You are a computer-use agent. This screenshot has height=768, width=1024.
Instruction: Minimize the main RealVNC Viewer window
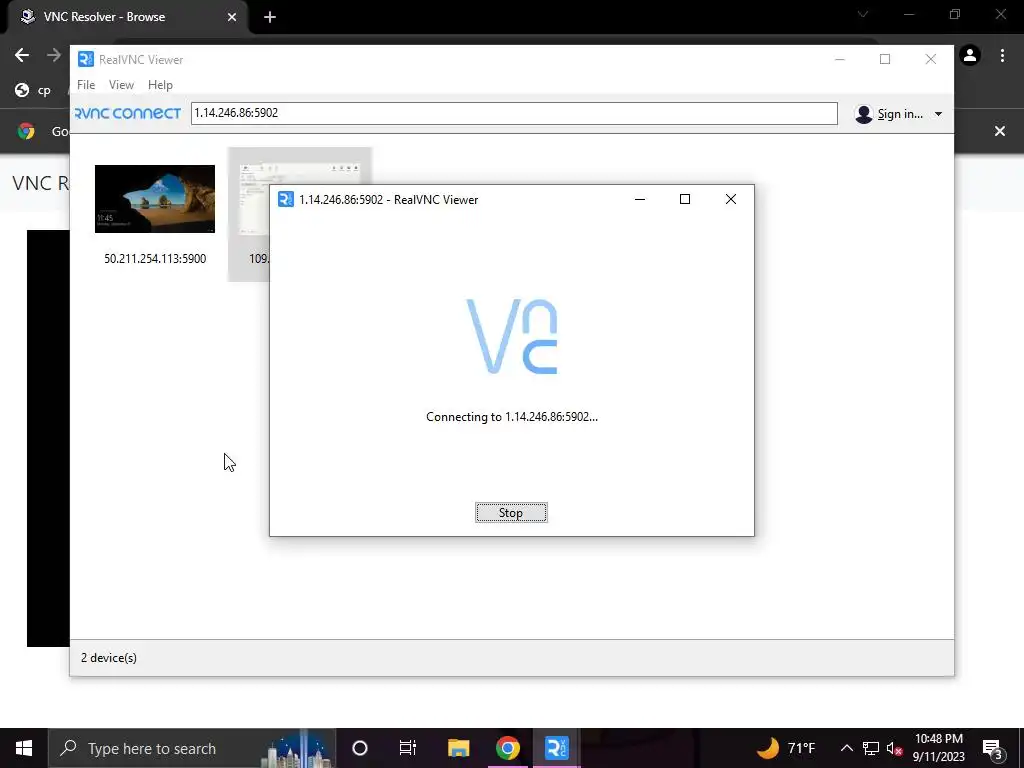(x=840, y=59)
